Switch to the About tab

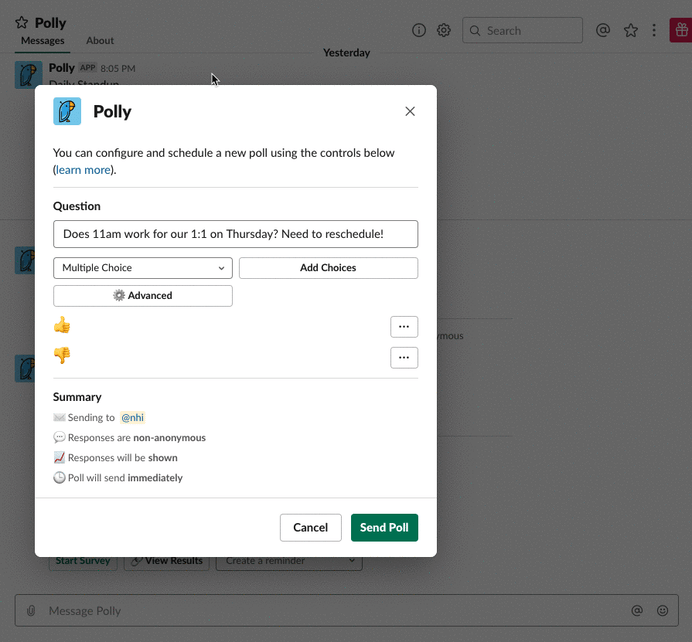click(100, 41)
